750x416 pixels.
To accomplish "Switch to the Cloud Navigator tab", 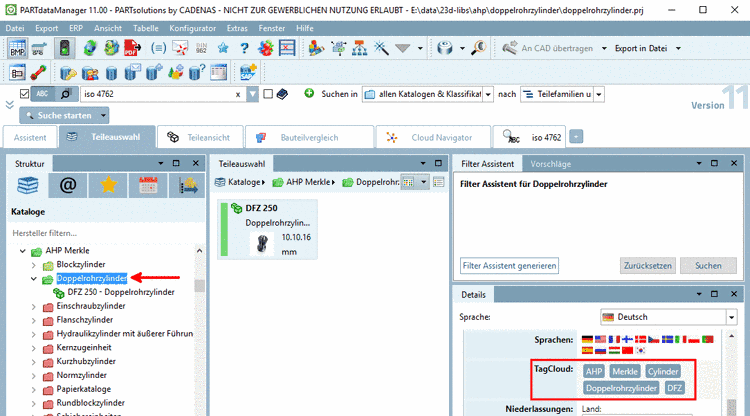I will pos(433,137).
